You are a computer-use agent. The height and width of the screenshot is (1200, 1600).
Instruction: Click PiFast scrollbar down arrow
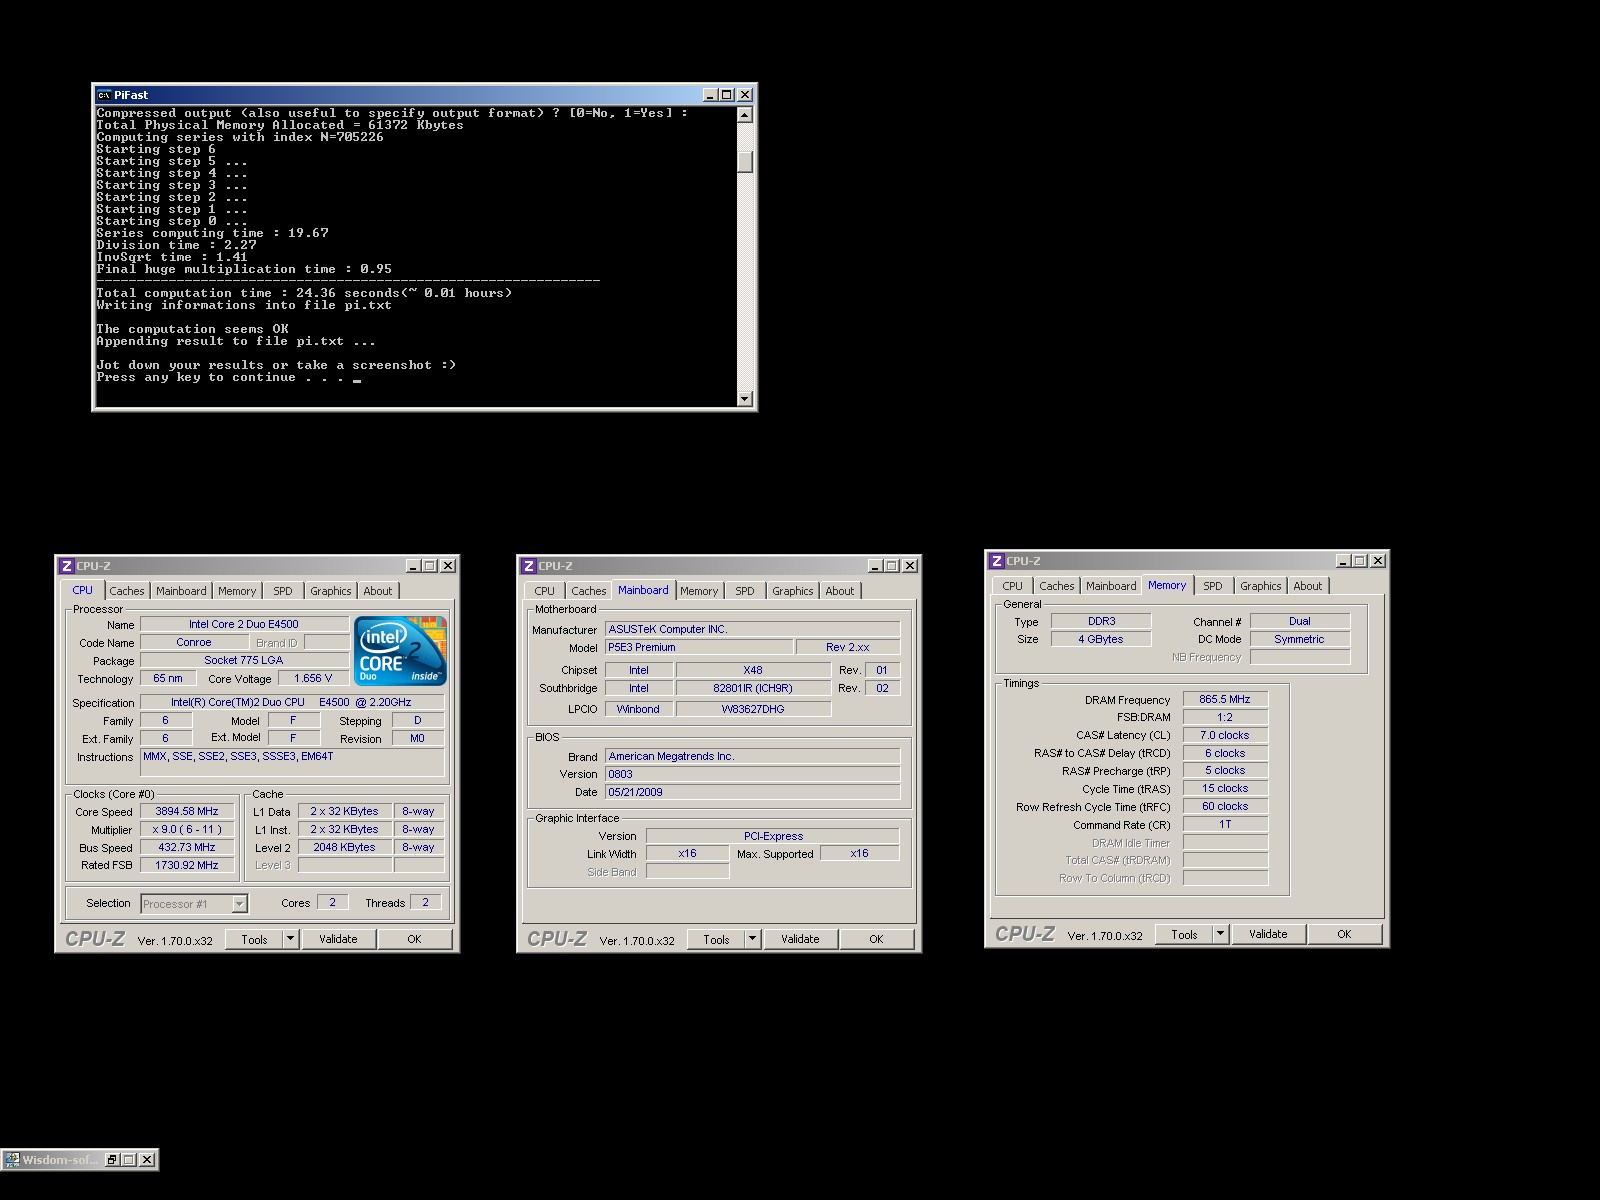tap(744, 398)
